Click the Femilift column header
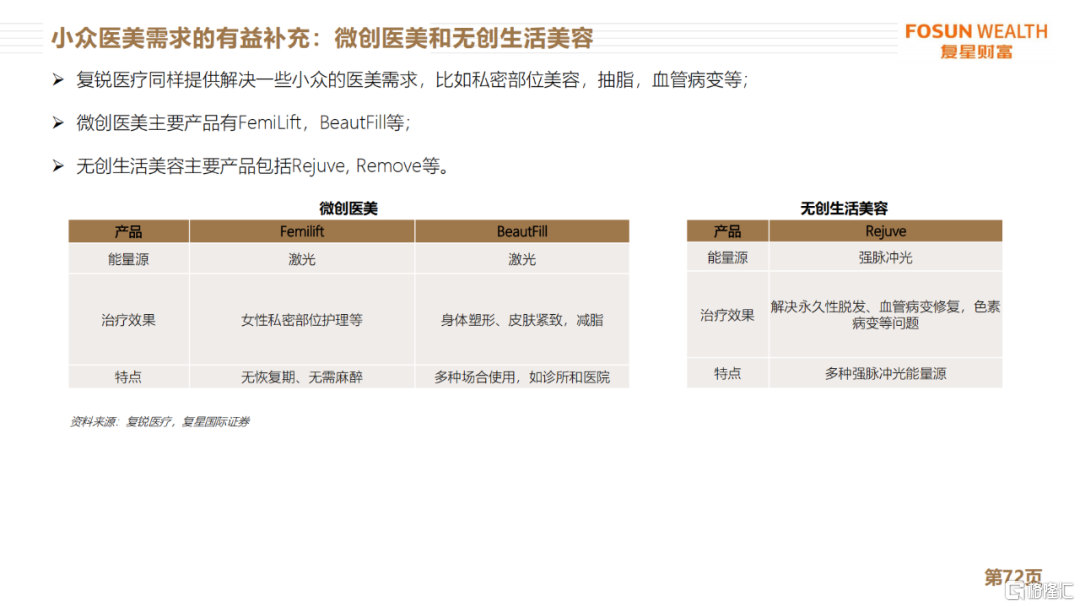The height and width of the screenshot is (607, 1080). [x=302, y=232]
